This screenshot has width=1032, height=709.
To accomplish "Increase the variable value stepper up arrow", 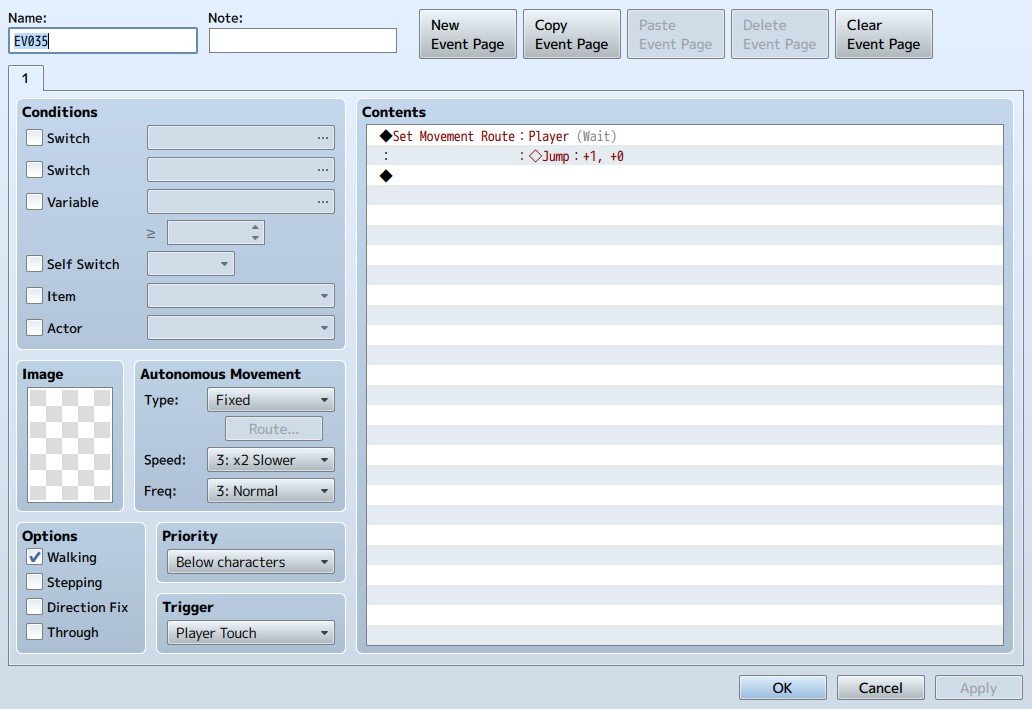I will pyautogui.click(x=255, y=228).
